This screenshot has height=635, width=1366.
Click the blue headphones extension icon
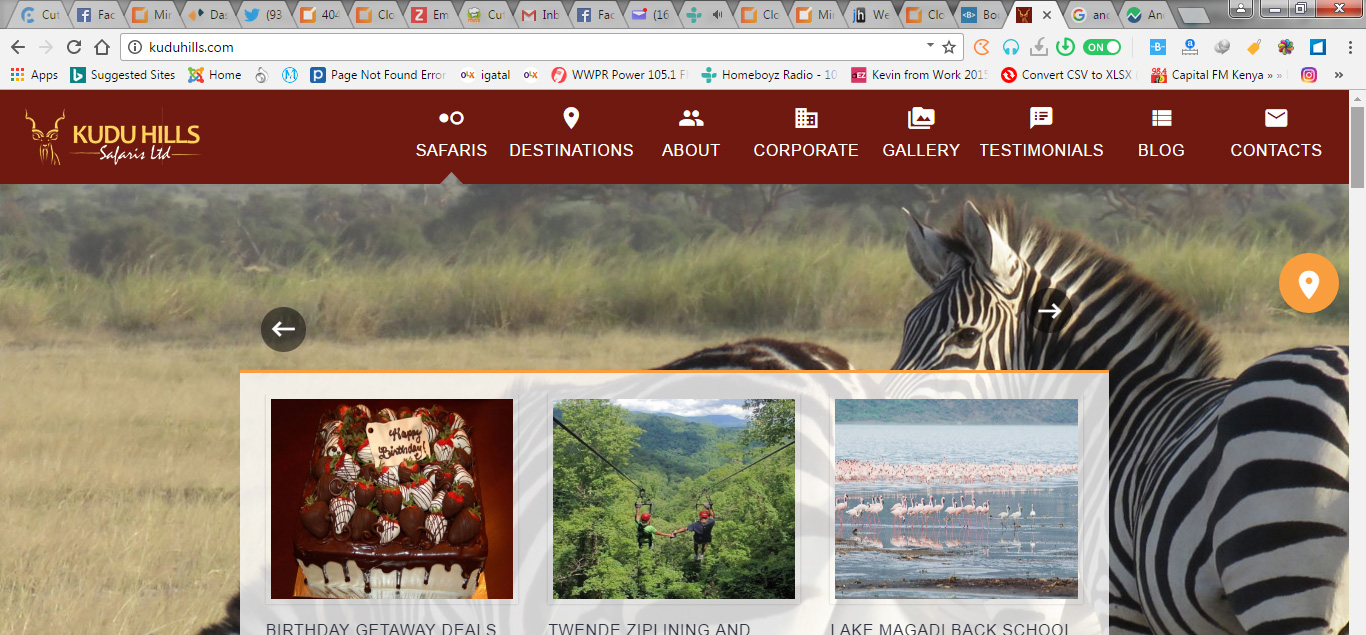[1011, 47]
